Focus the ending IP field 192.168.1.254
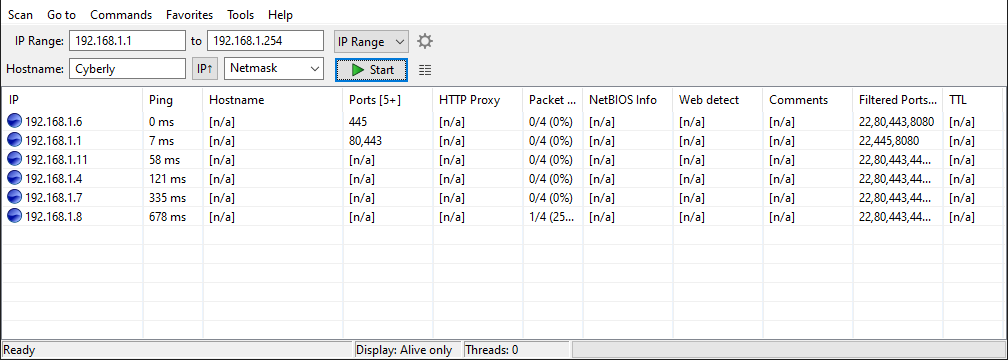 266,40
